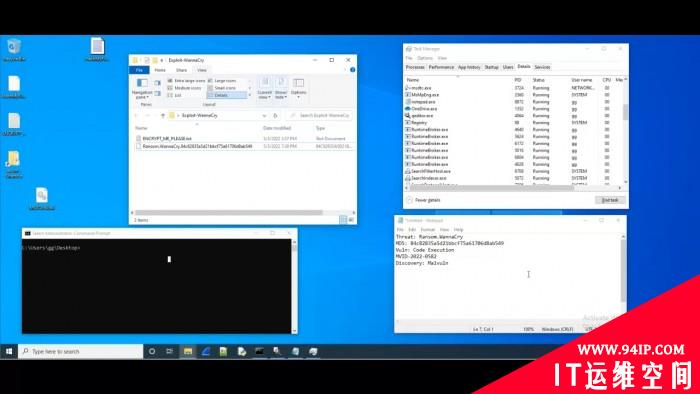Viewport: 700px width, 394px height.
Task: Expand the Current view dropdown
Action: [265, 88]
